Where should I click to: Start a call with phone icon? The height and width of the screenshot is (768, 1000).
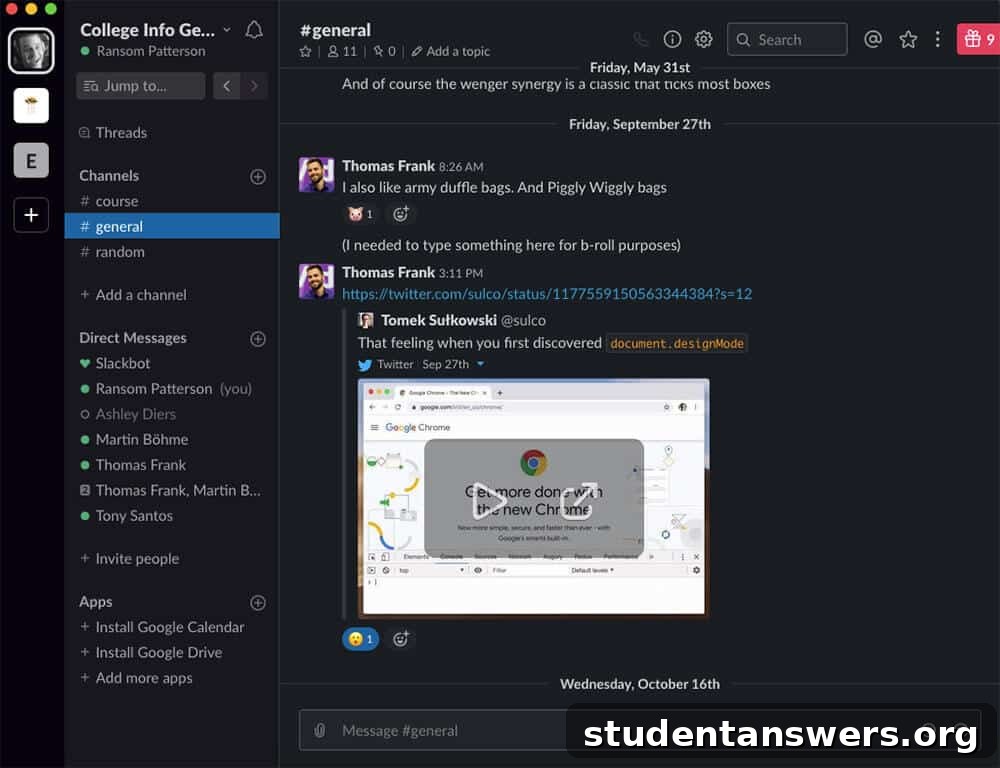point(640,40)
